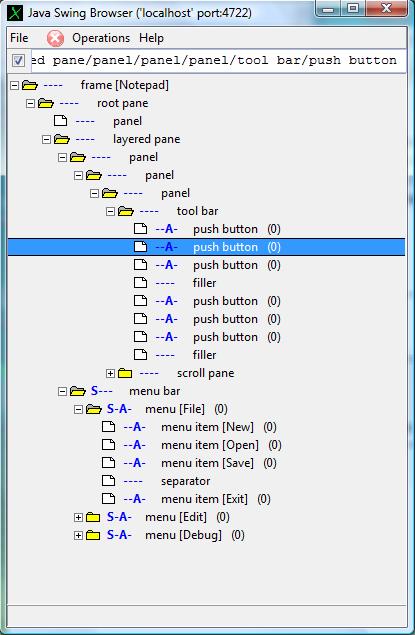This screenshot has height=635, width=415.
Task: Click document icon beside menu item [Exit]
Action: point(109,499)
